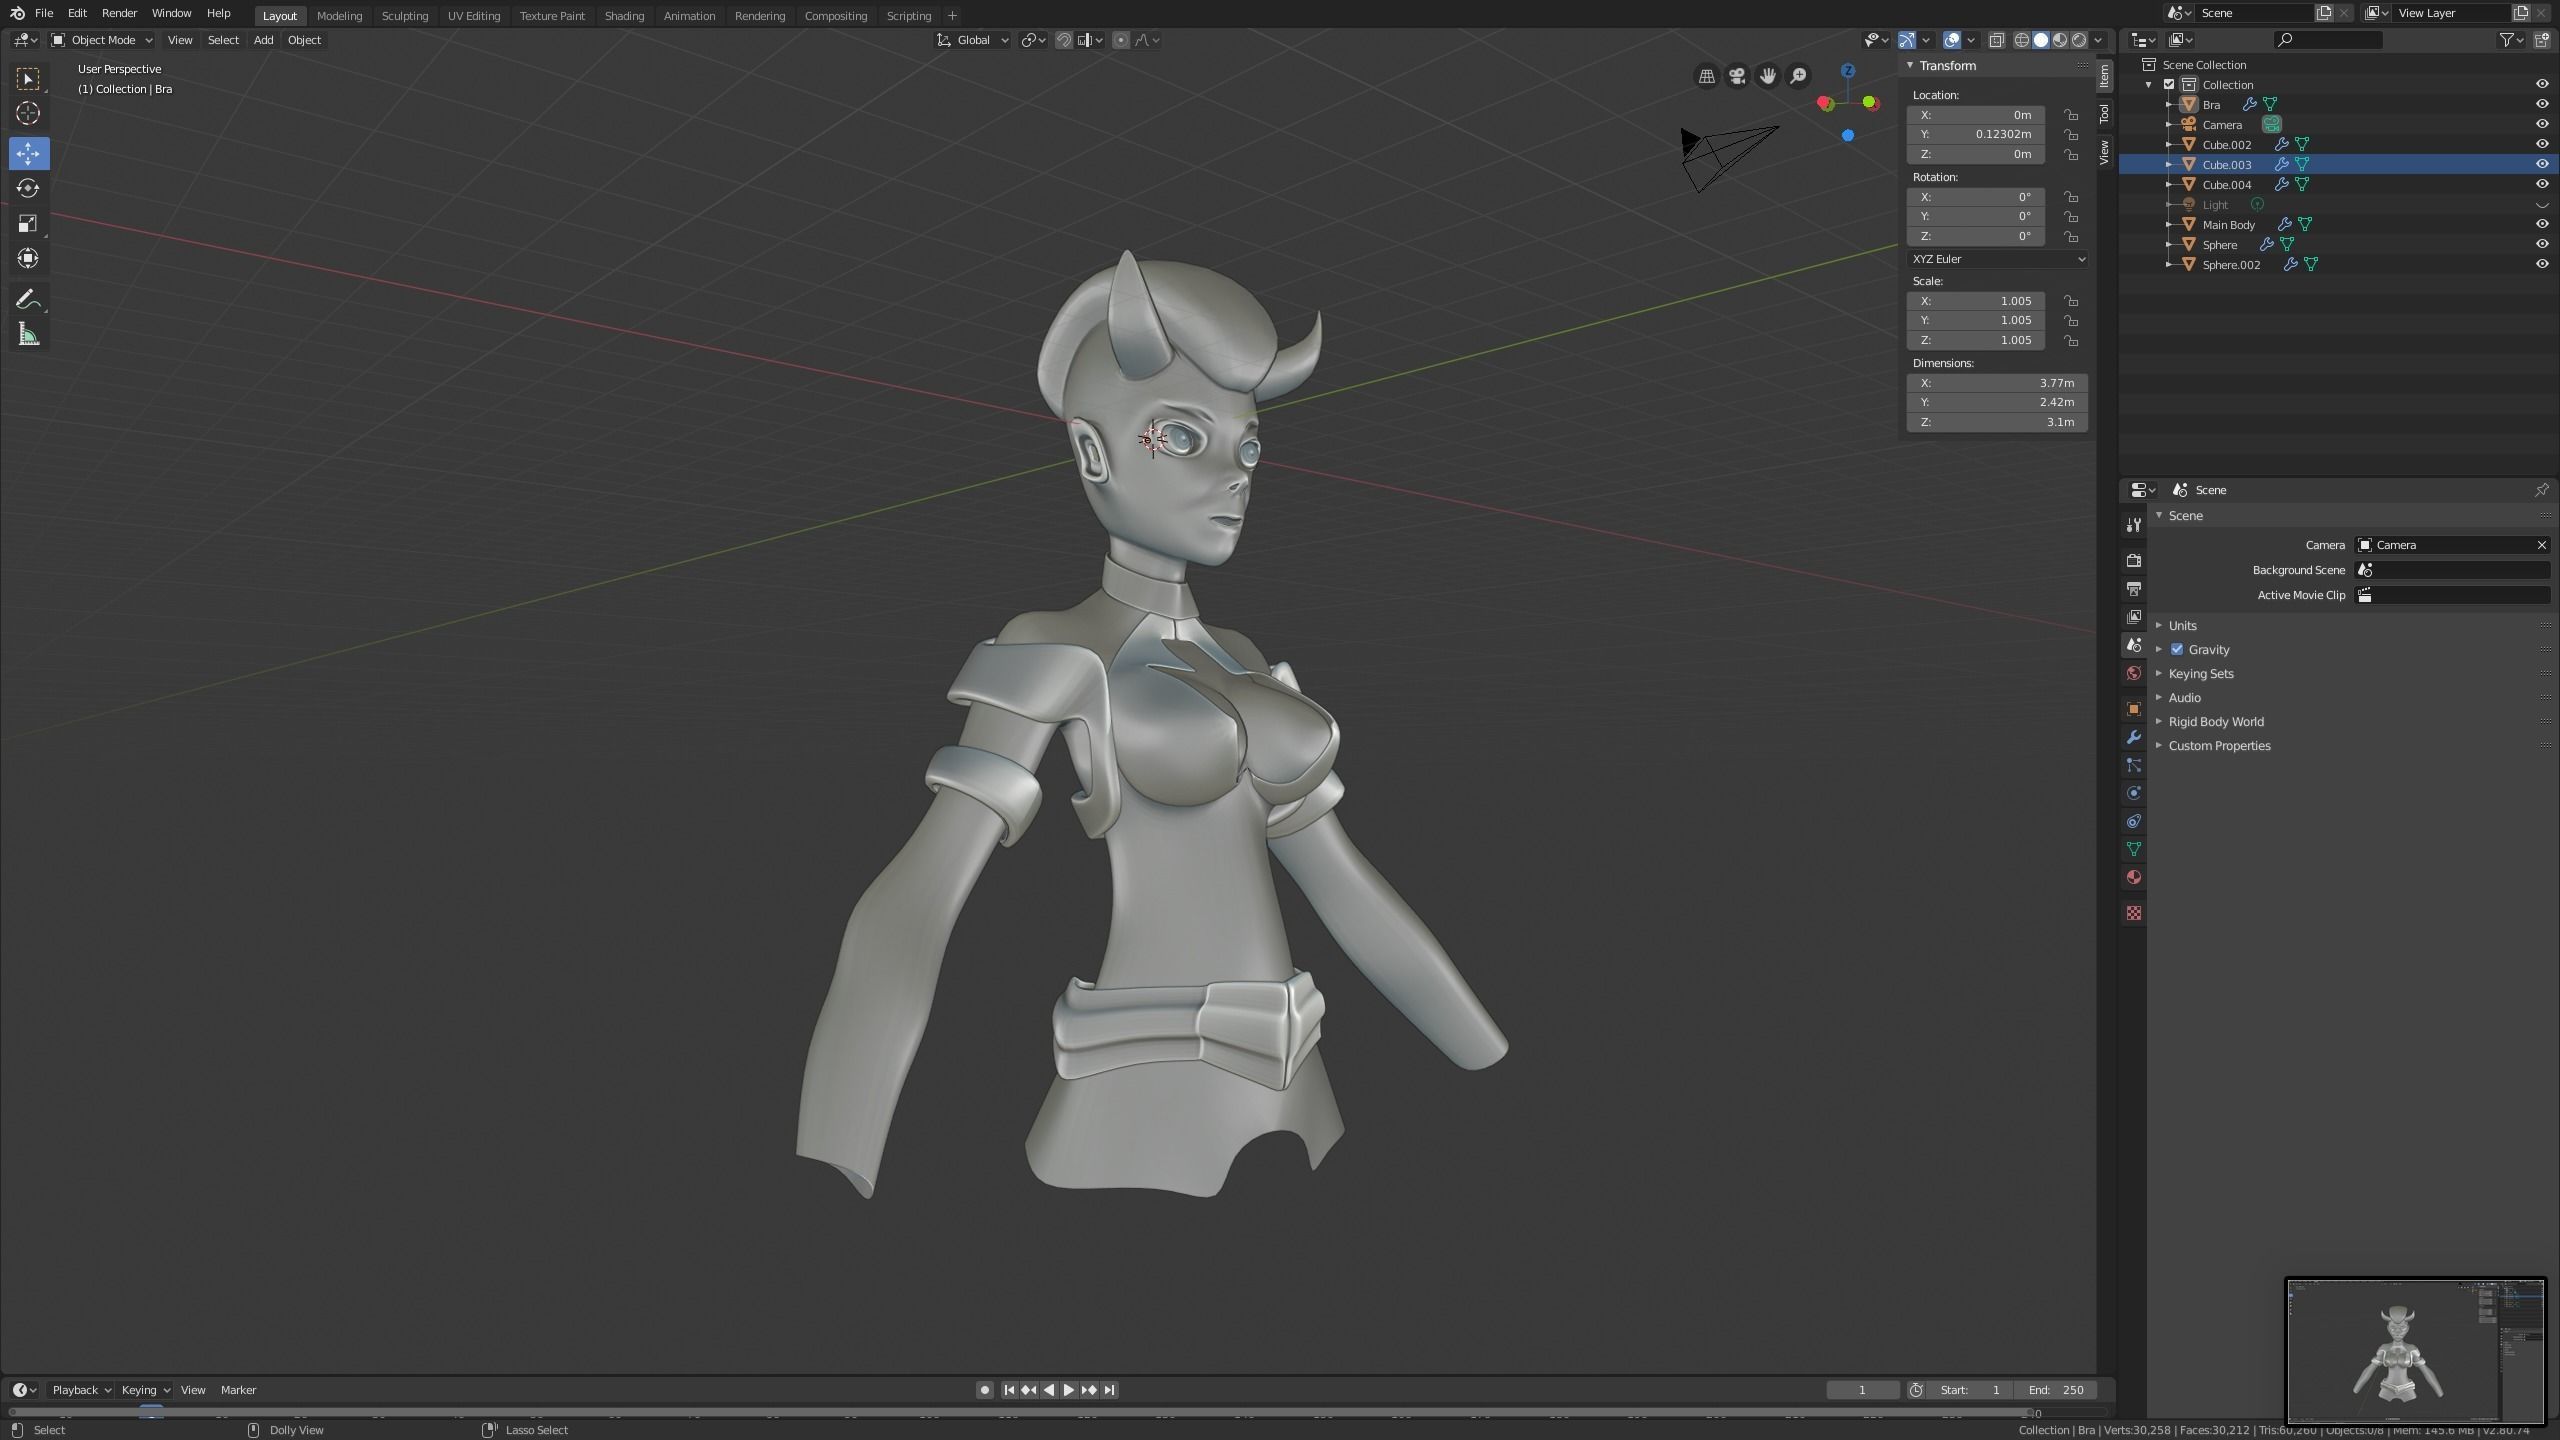Open the timeline Marker menu
This screenshot has width=2560, height=1440.
(238, 1390)
